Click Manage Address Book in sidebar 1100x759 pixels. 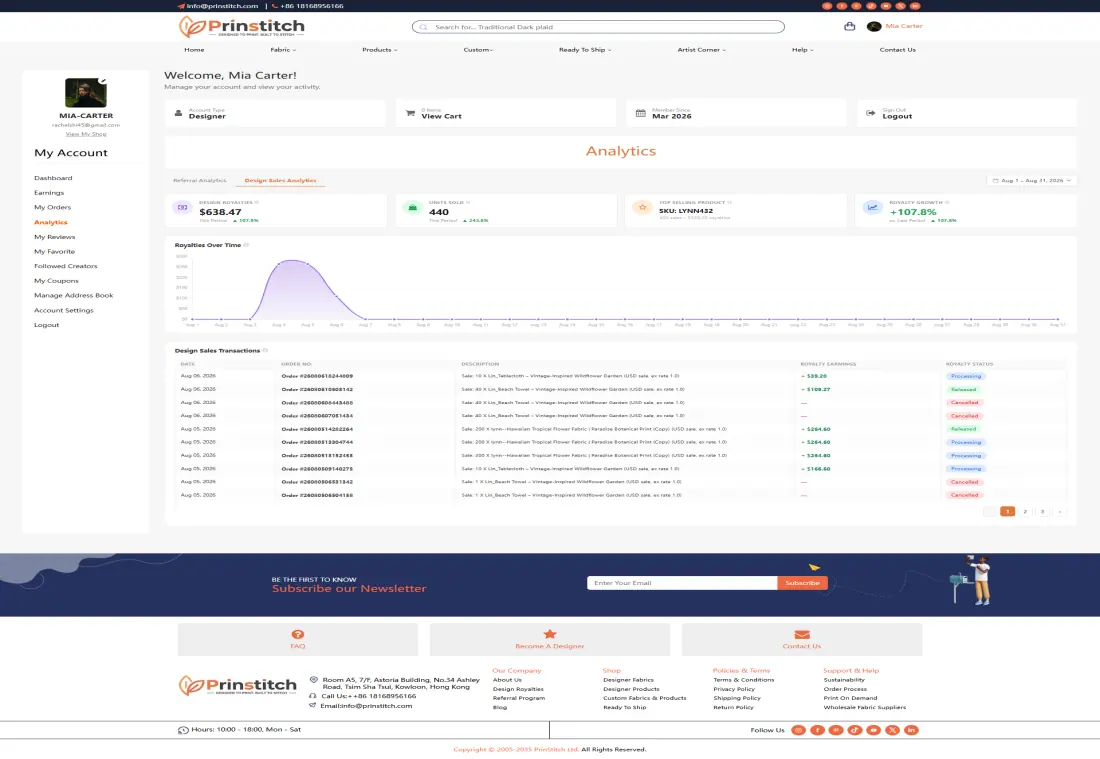point(74,295)
